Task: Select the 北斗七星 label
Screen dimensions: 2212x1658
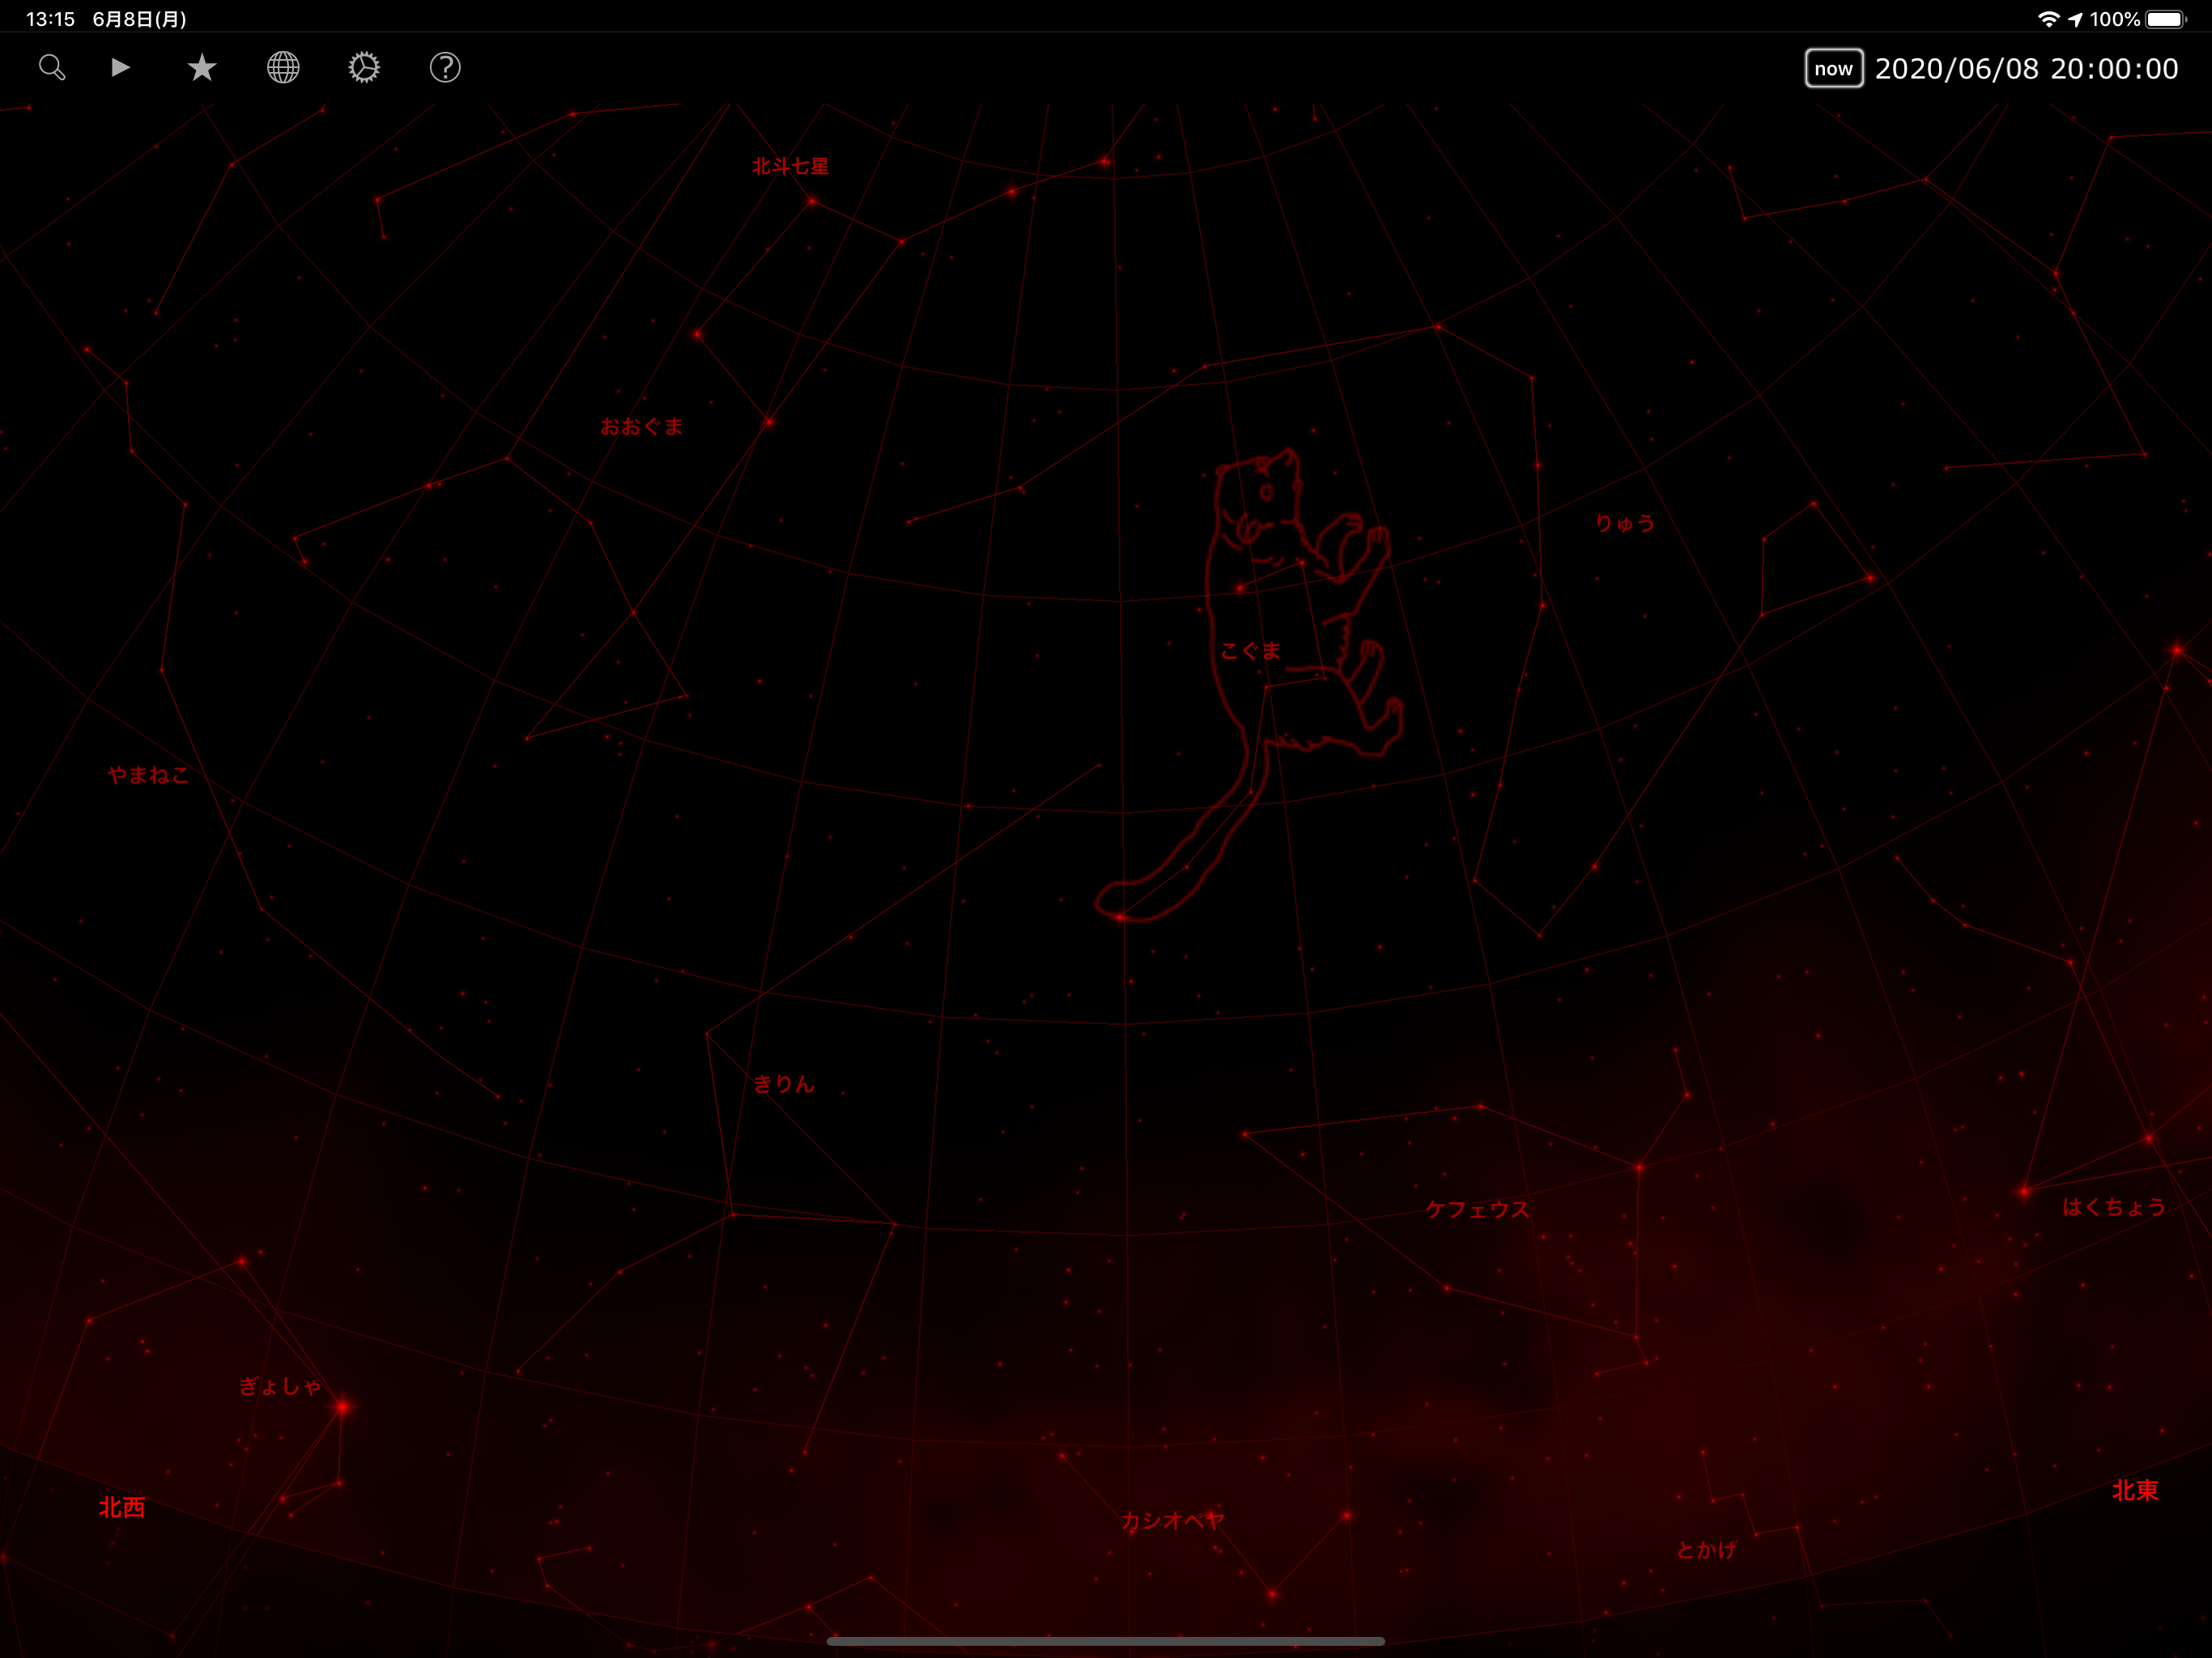Action: point(790,166)
